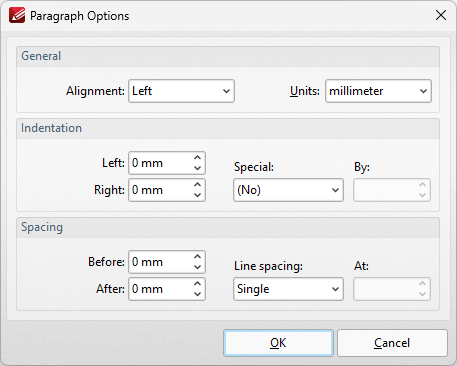
Task: Click the Spacing section header
Action: [228, 228]
